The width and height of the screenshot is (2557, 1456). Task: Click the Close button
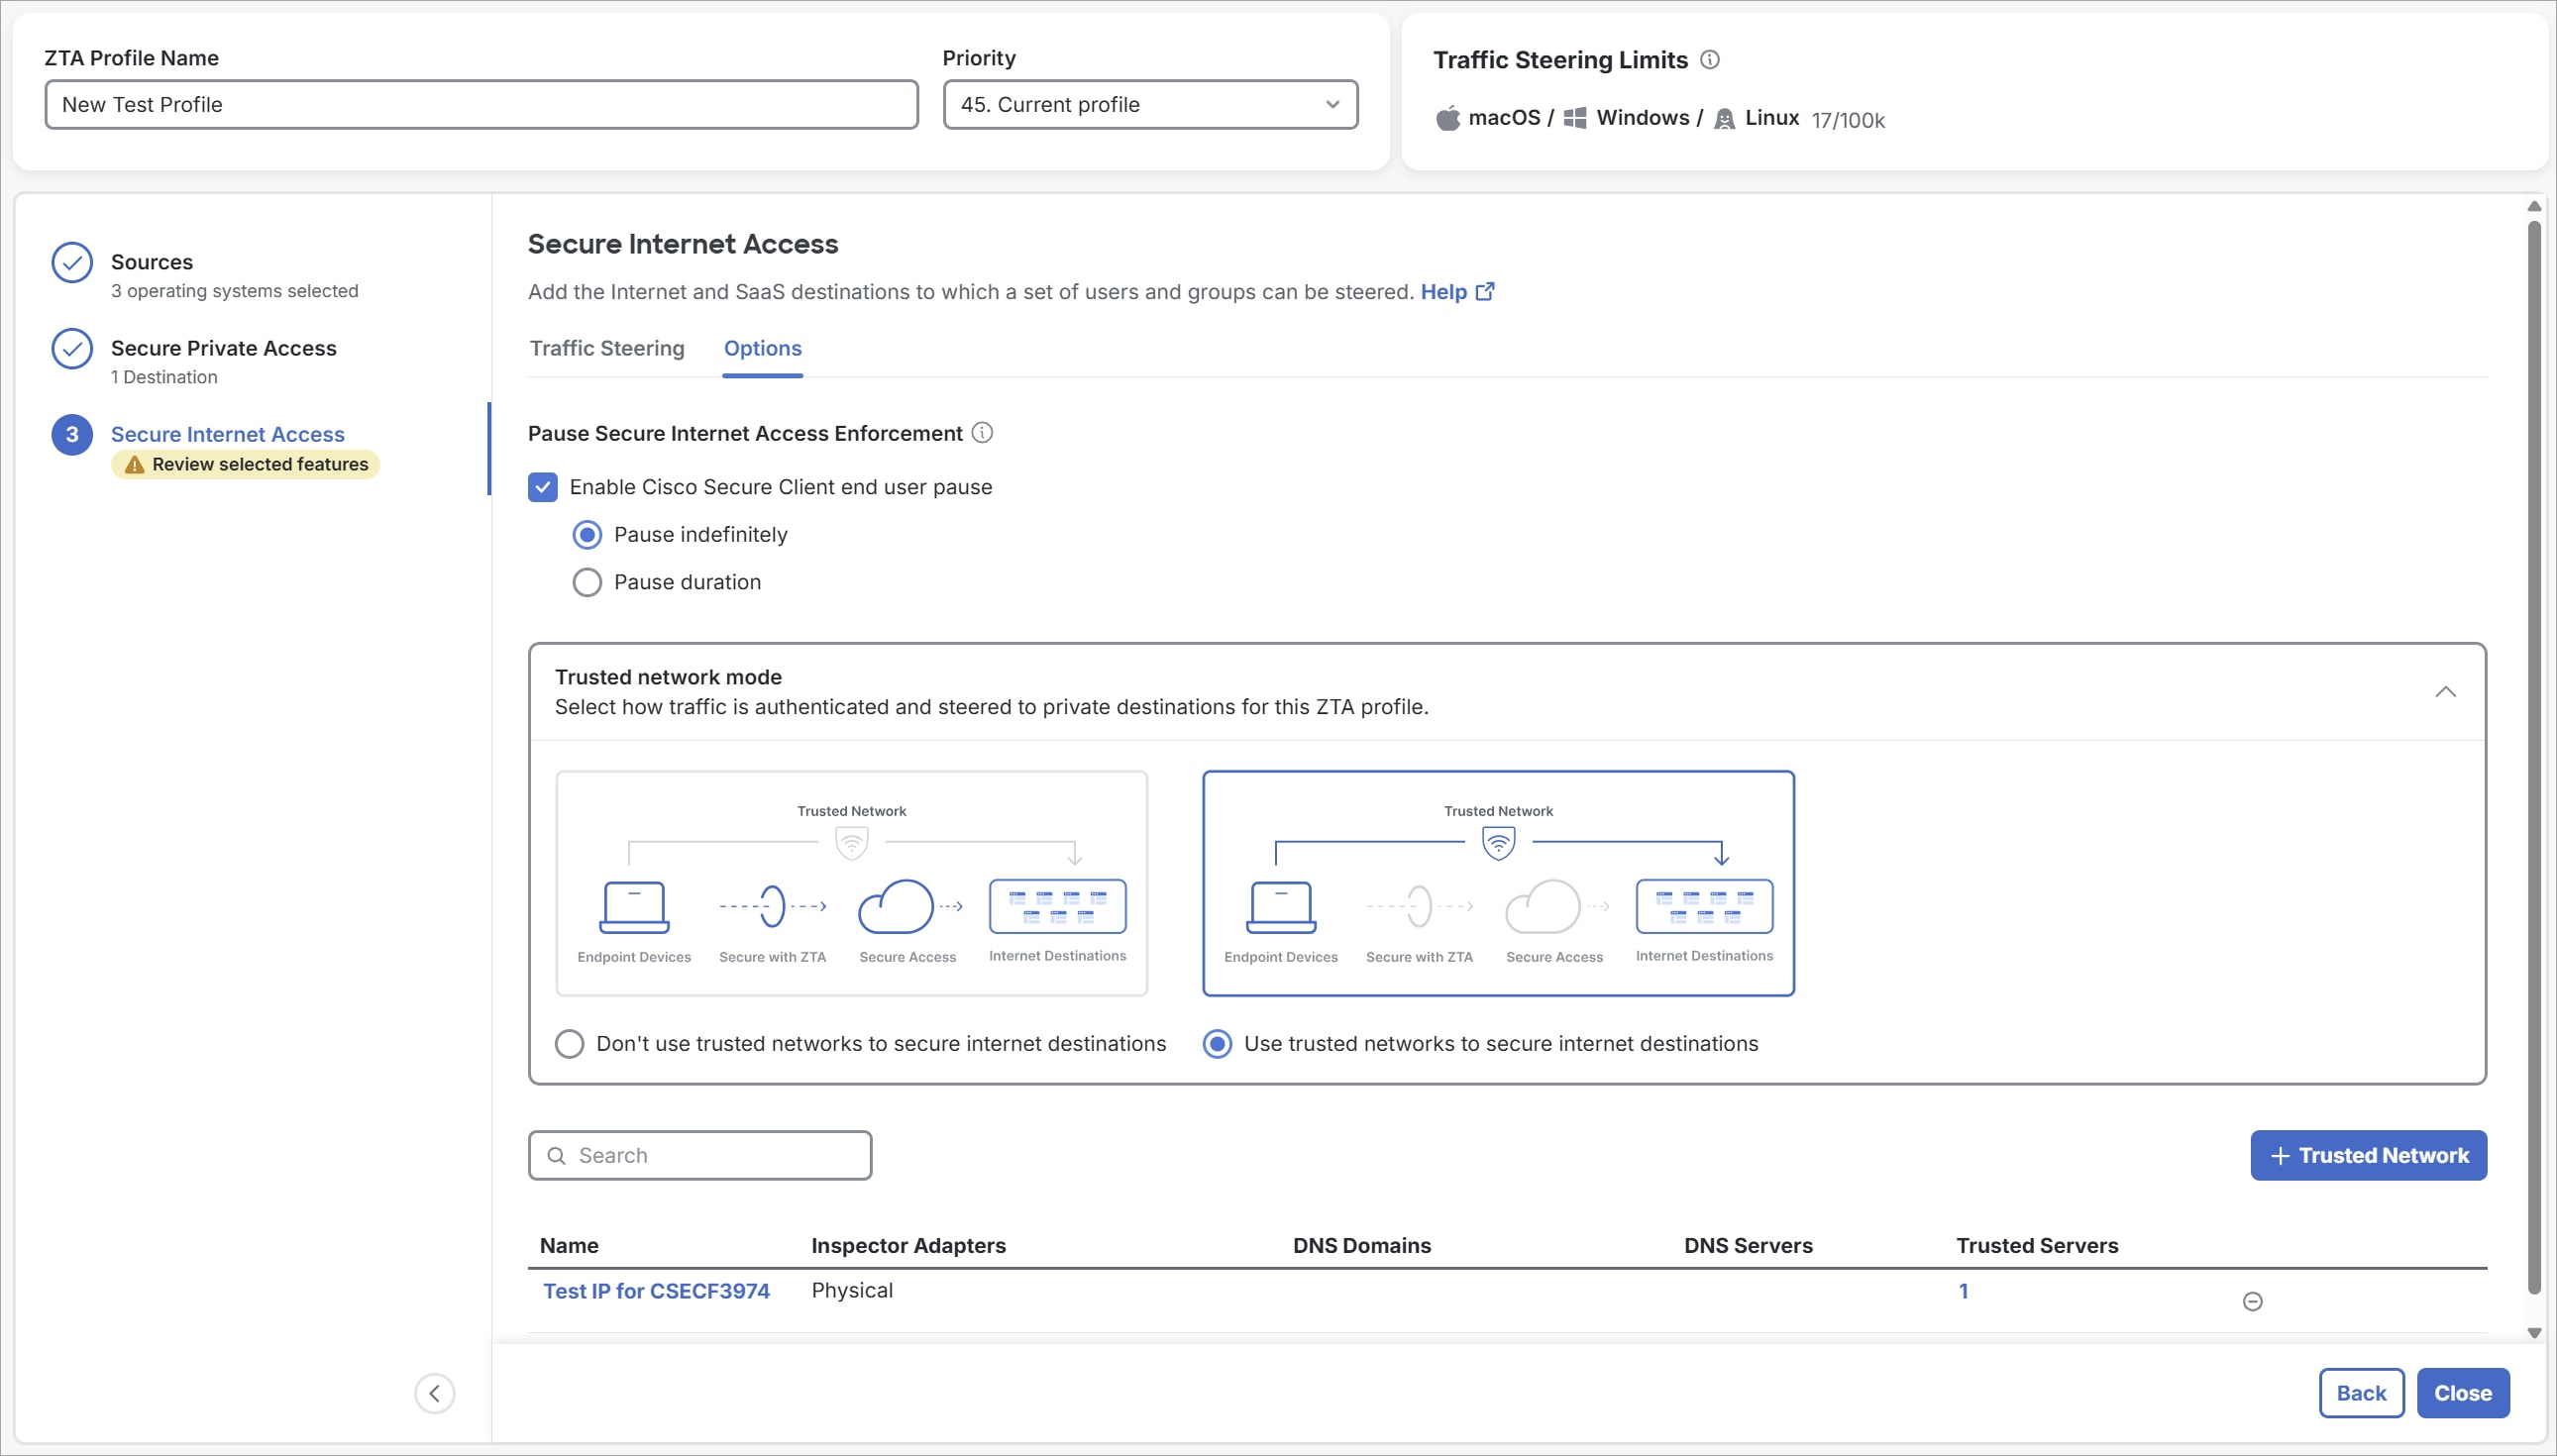(x=2462, y=1393)
